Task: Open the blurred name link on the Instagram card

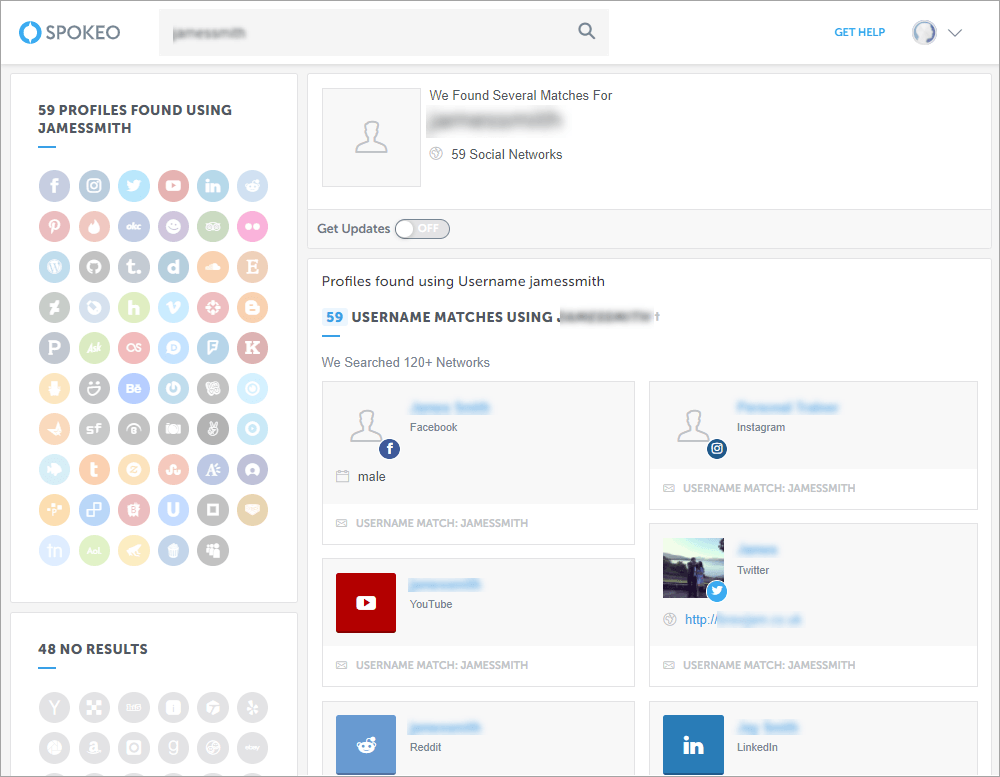Action: [788, 408]
